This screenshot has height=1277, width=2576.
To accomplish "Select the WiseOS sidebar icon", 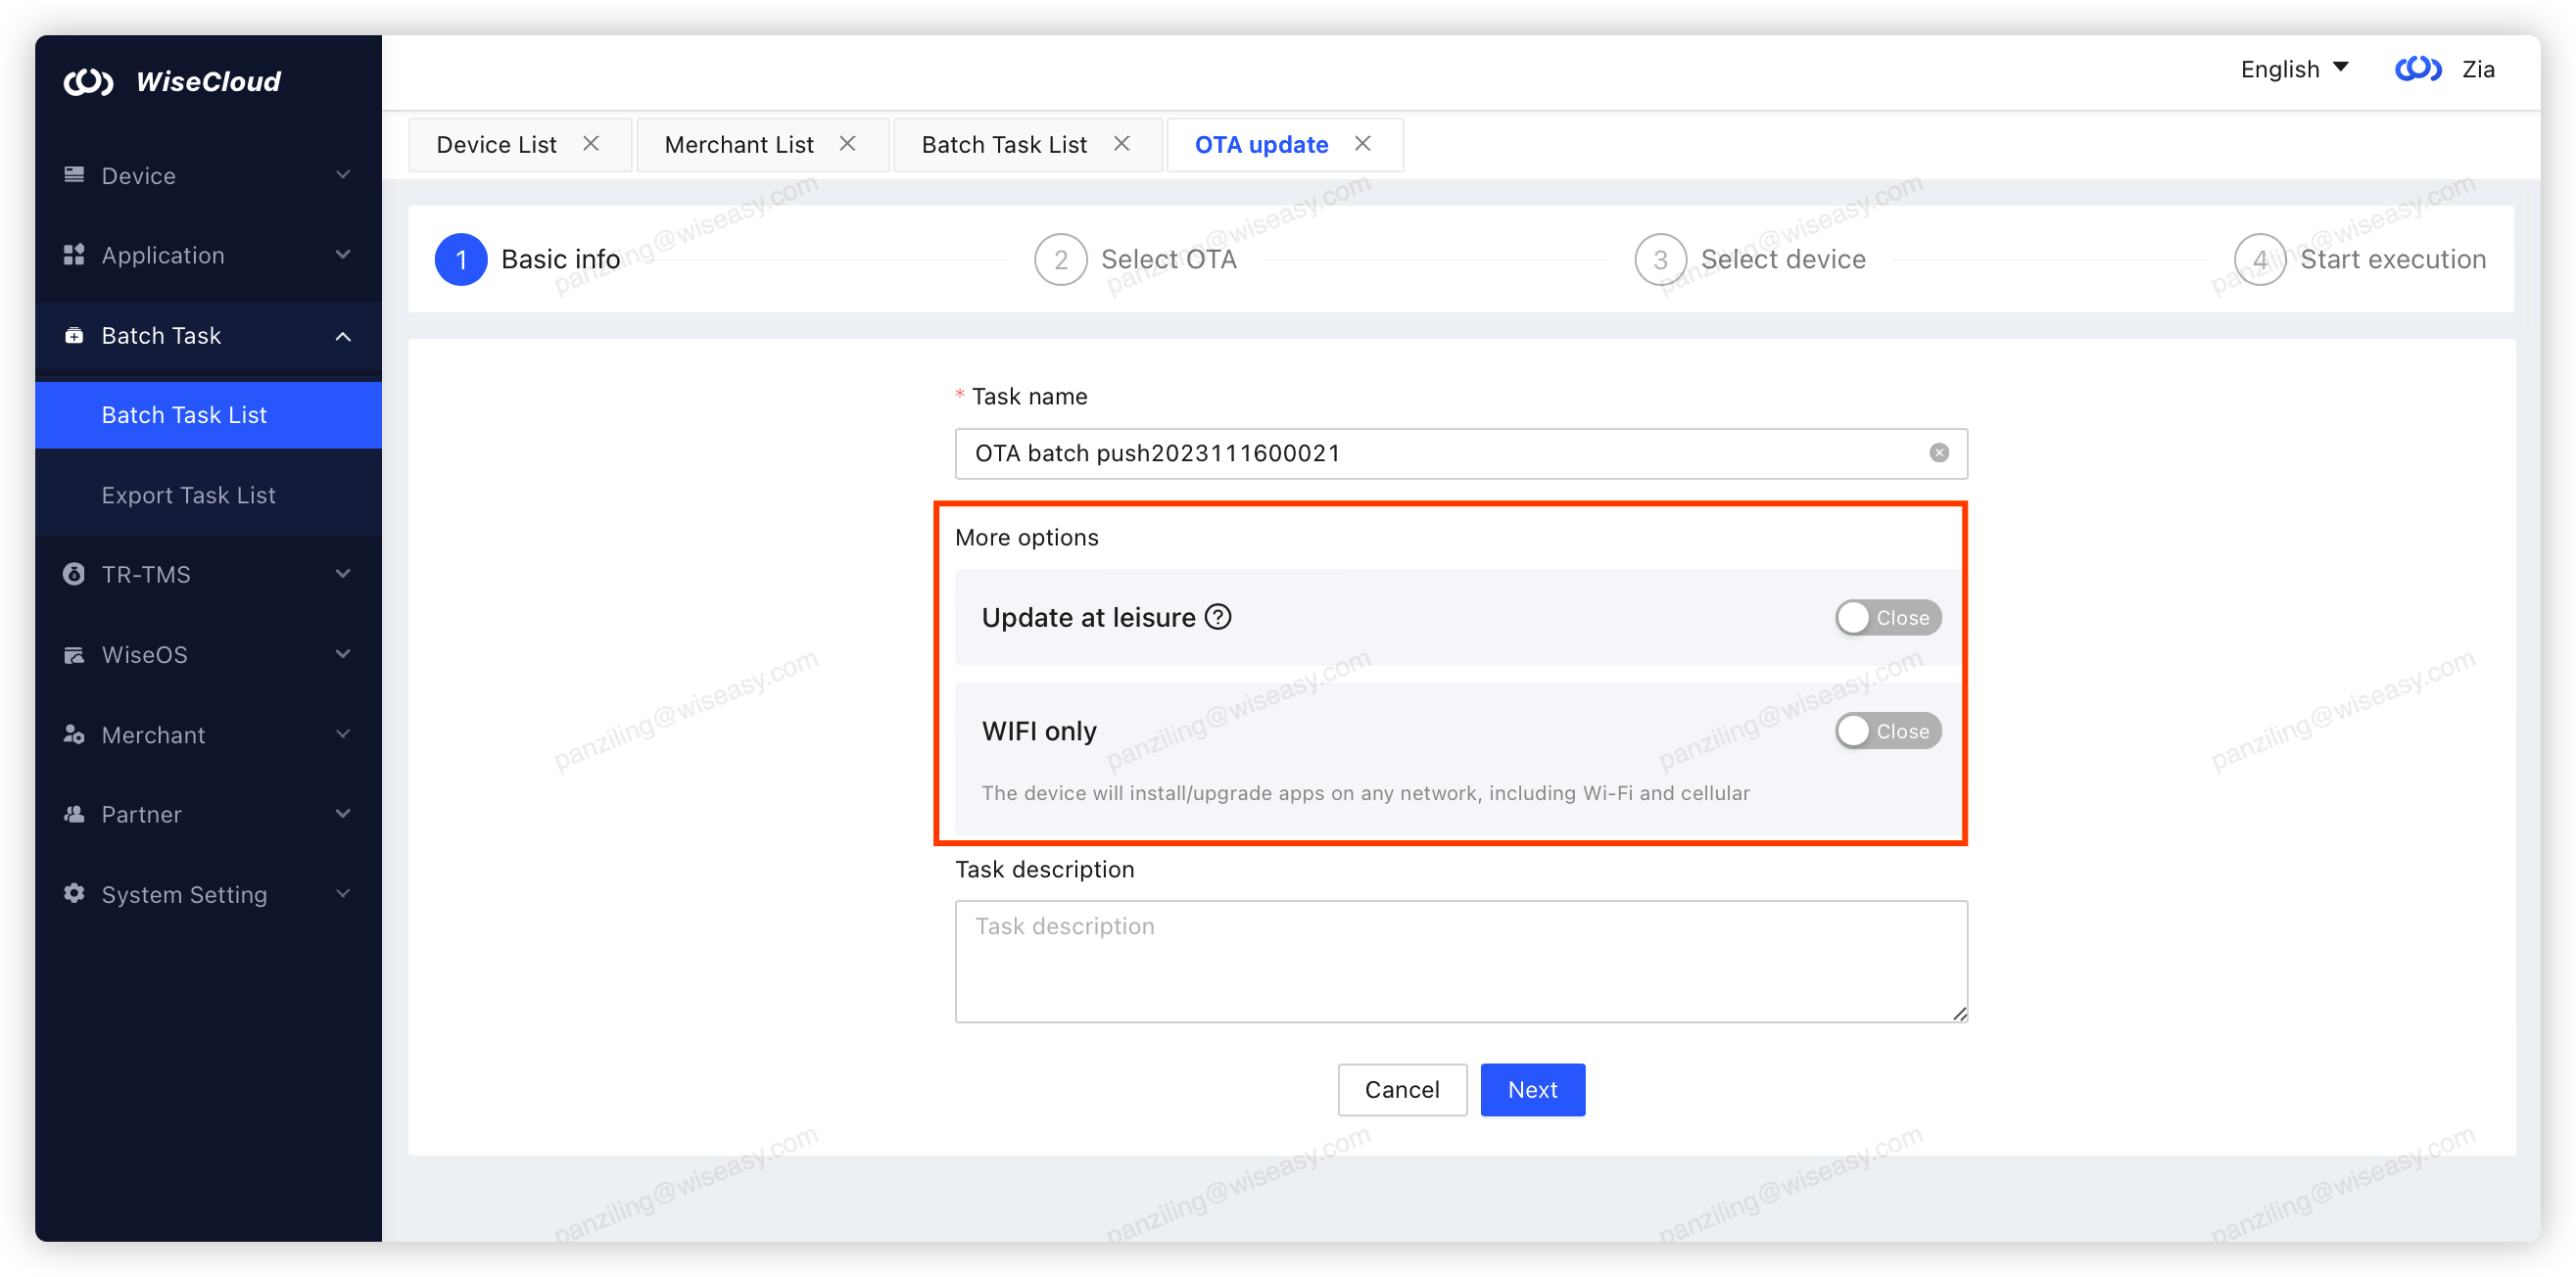I will point(73,654).
